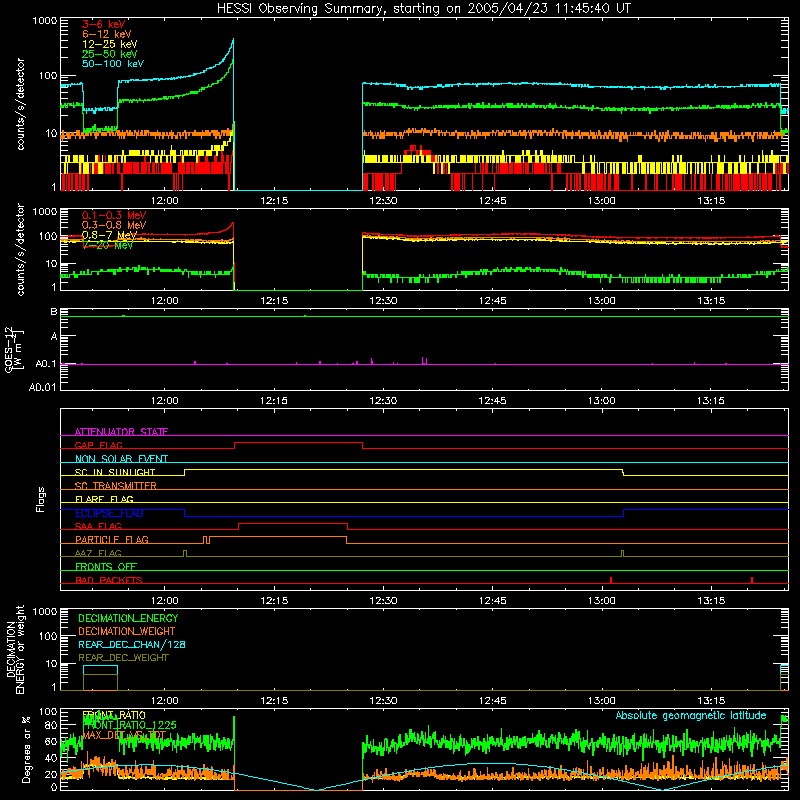Image resolution: width=800 pixels, height=800 pixels.
Task: Select the orange 6-12 keV legend label
Action: (x=107, y=34)
